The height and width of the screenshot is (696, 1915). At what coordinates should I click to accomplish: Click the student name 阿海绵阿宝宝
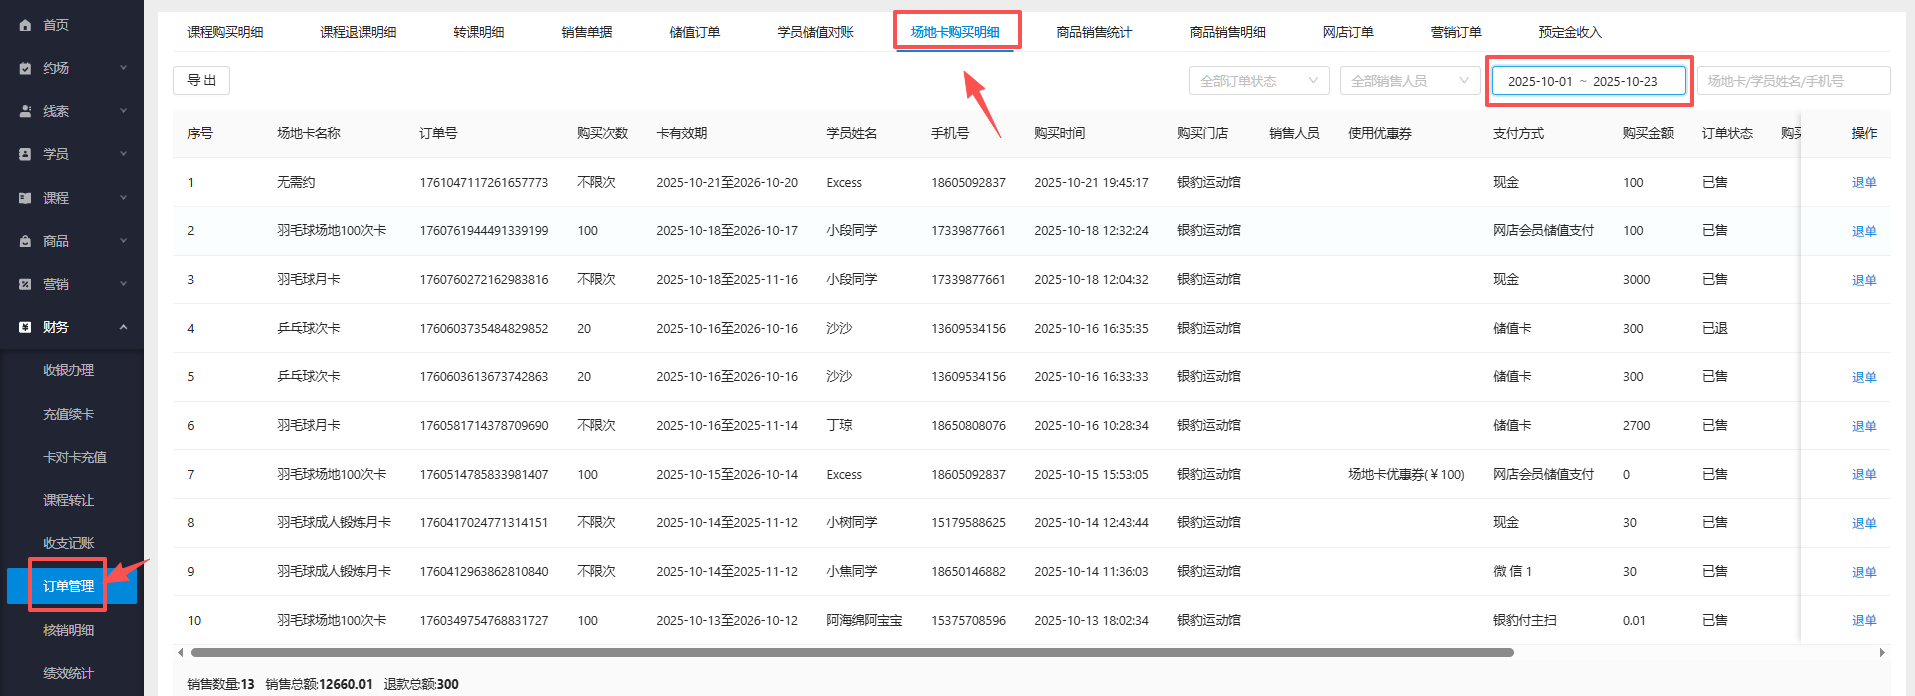click(x=864, y=620)
